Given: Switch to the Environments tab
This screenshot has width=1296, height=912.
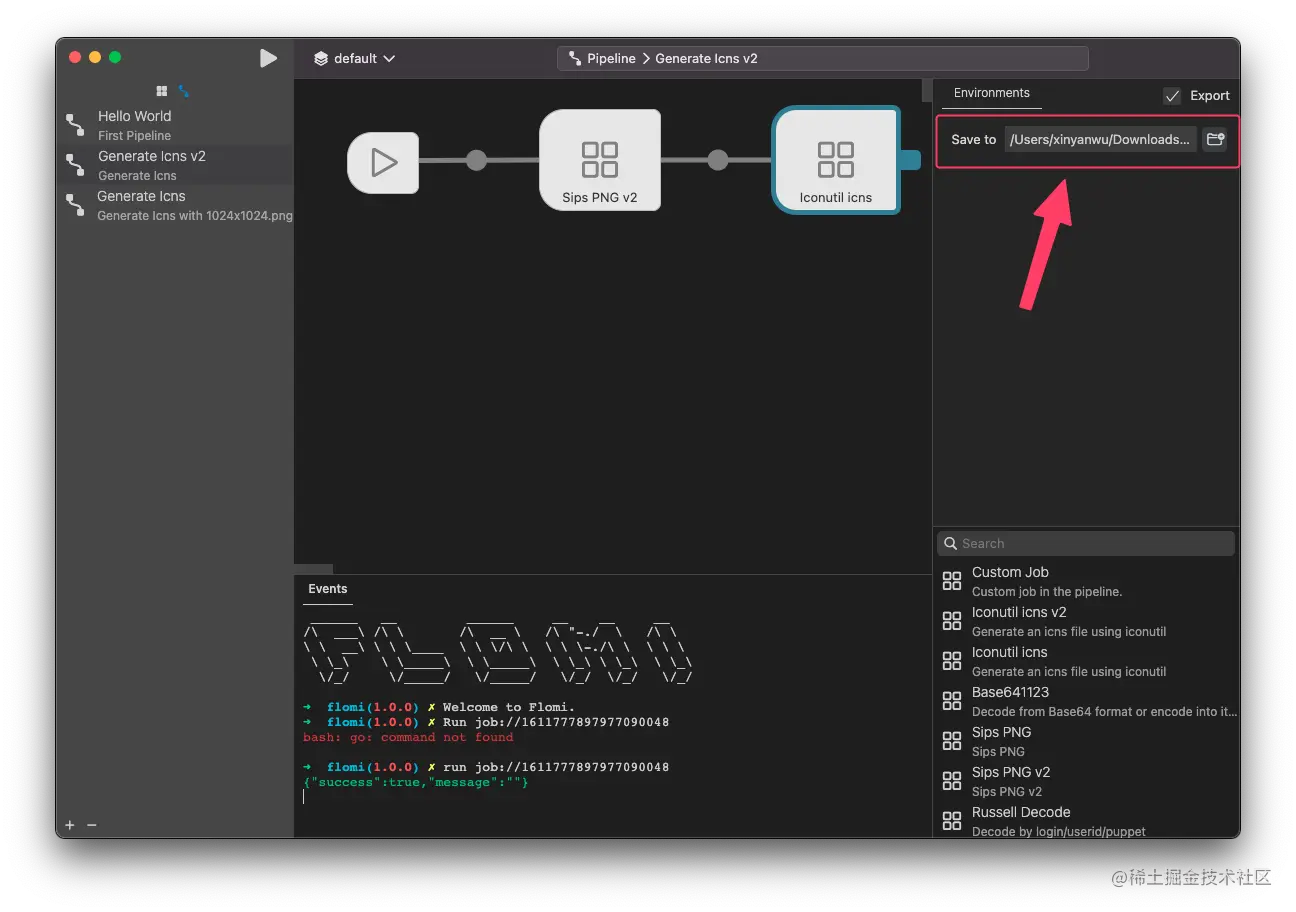Looking at the screenshot, I should (x=991, y=93).
